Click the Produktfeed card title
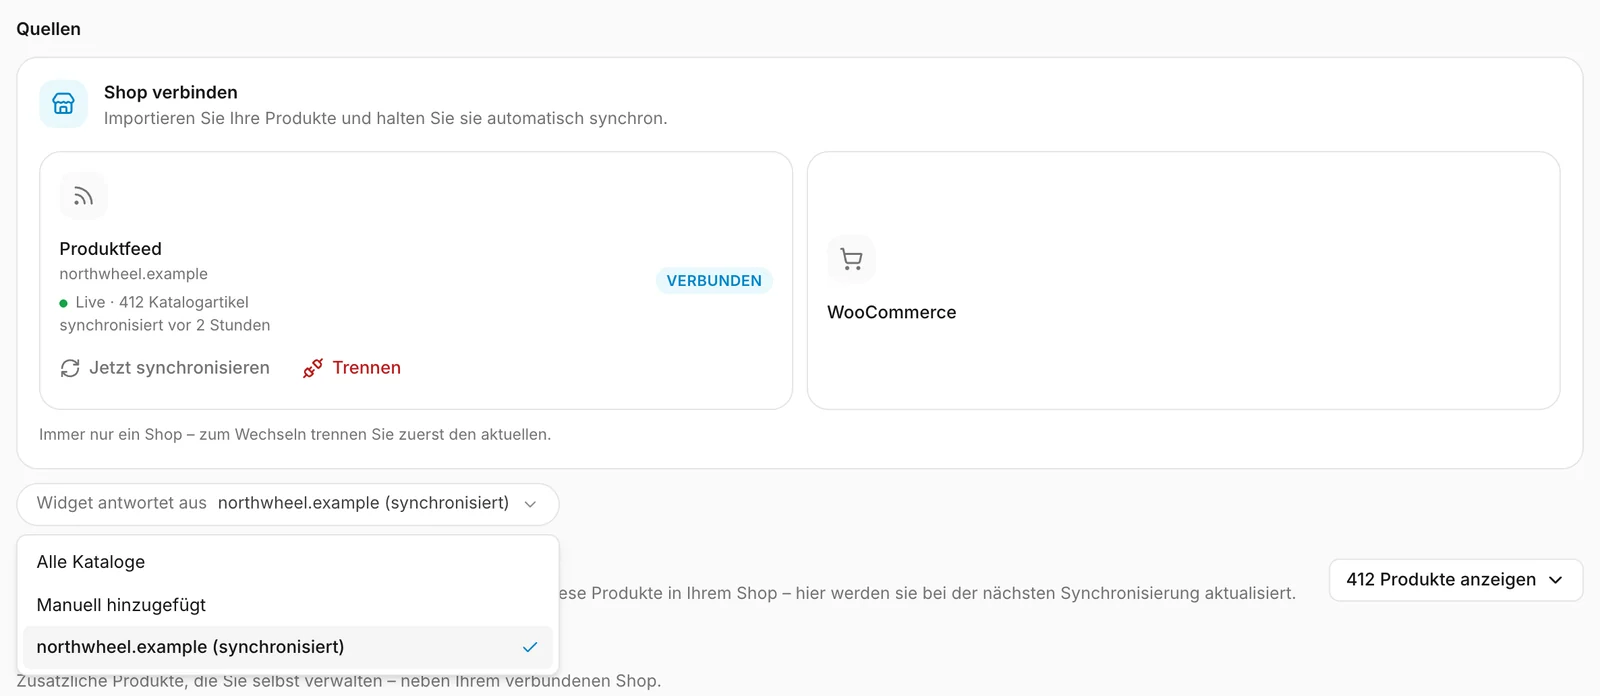Screen dimensions: 1600x696 [x=110, y=249]
